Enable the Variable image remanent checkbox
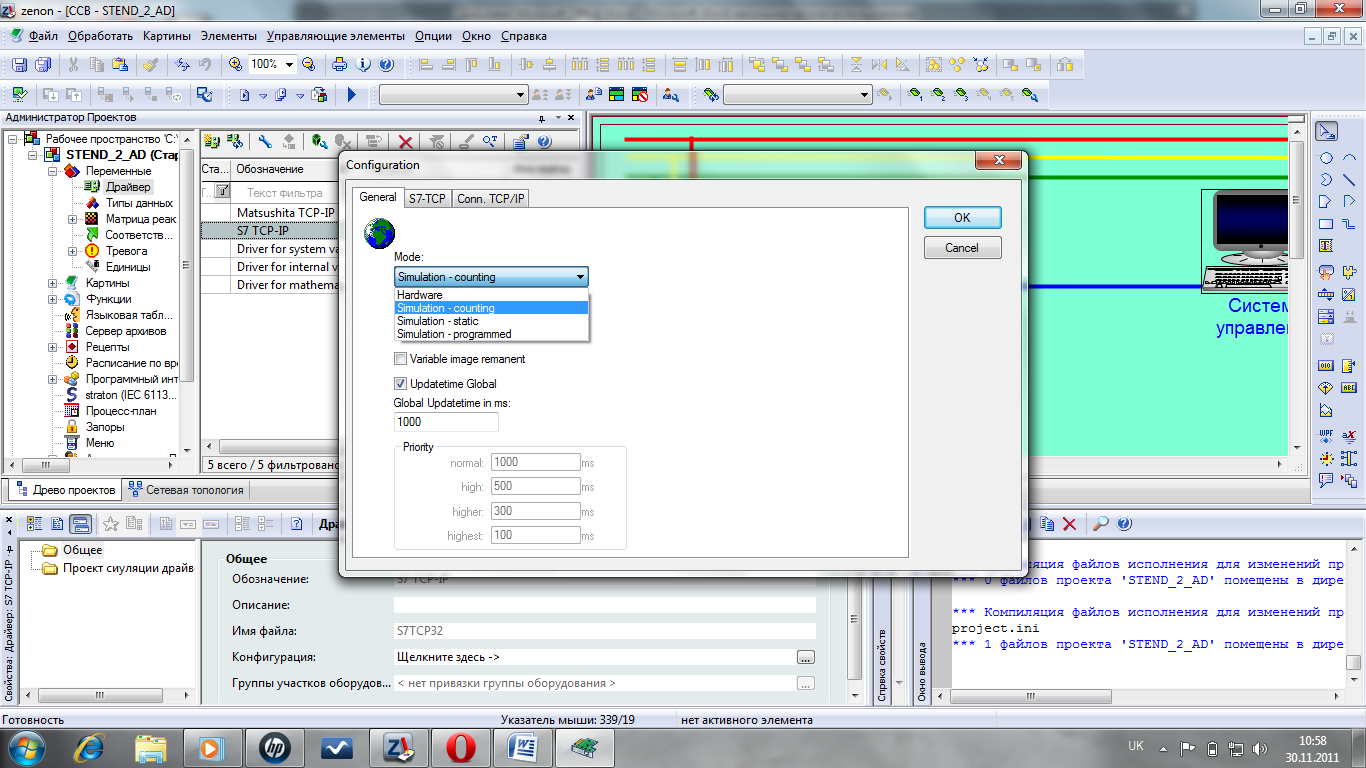 (x=401, y=359)
